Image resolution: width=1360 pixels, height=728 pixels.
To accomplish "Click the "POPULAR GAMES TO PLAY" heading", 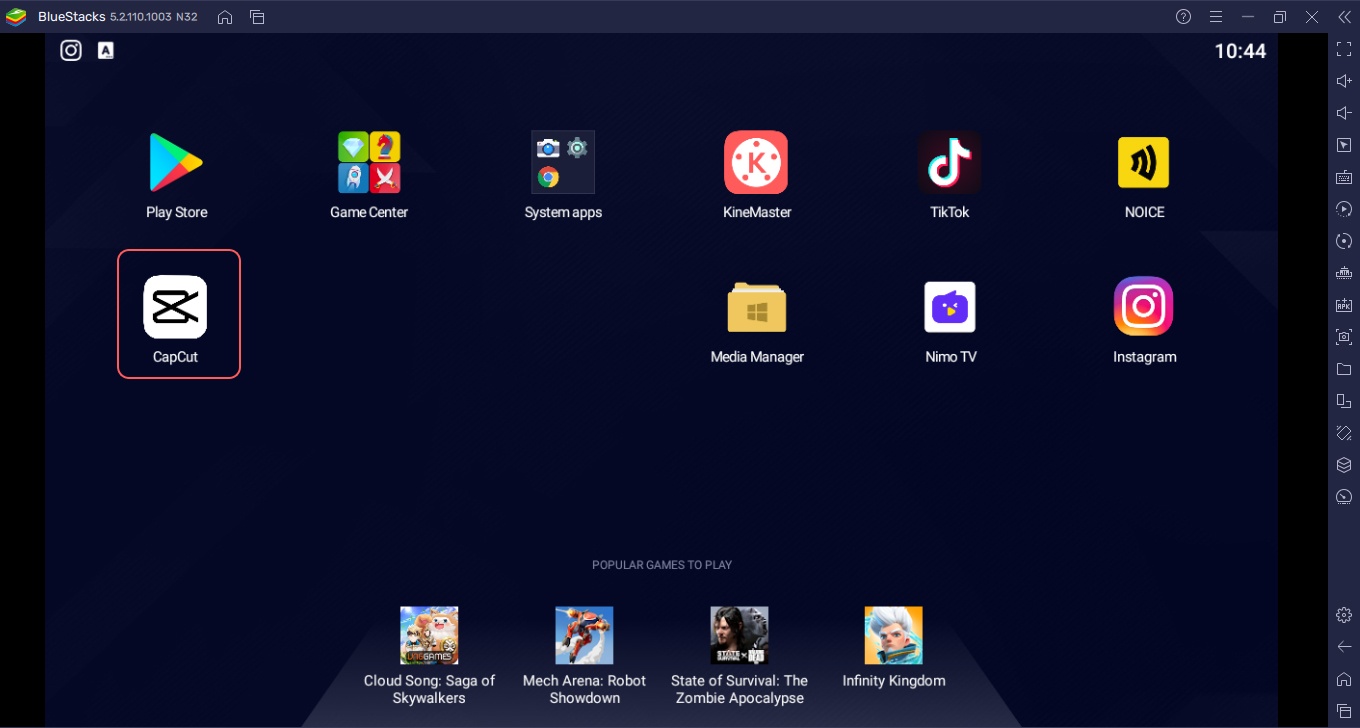I will pyautogui.click(x=662, y=565).
